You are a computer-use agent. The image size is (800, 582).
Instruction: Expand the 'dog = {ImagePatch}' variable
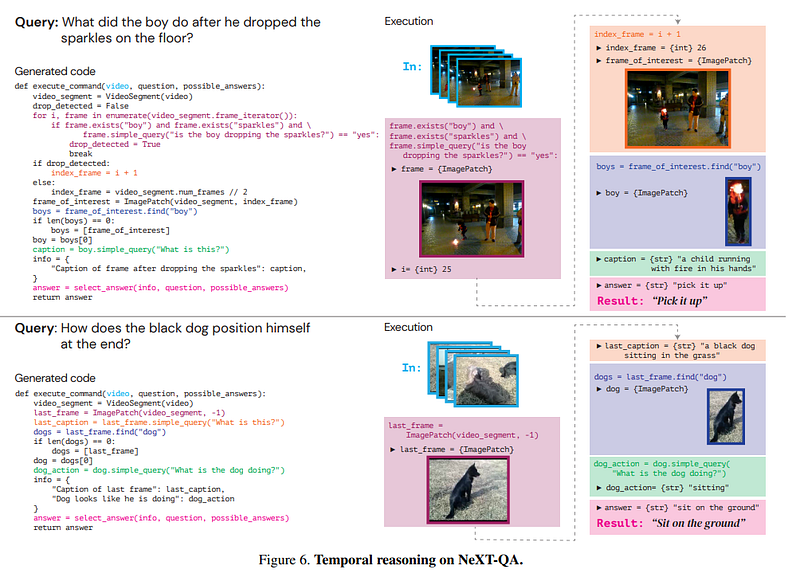598,389
